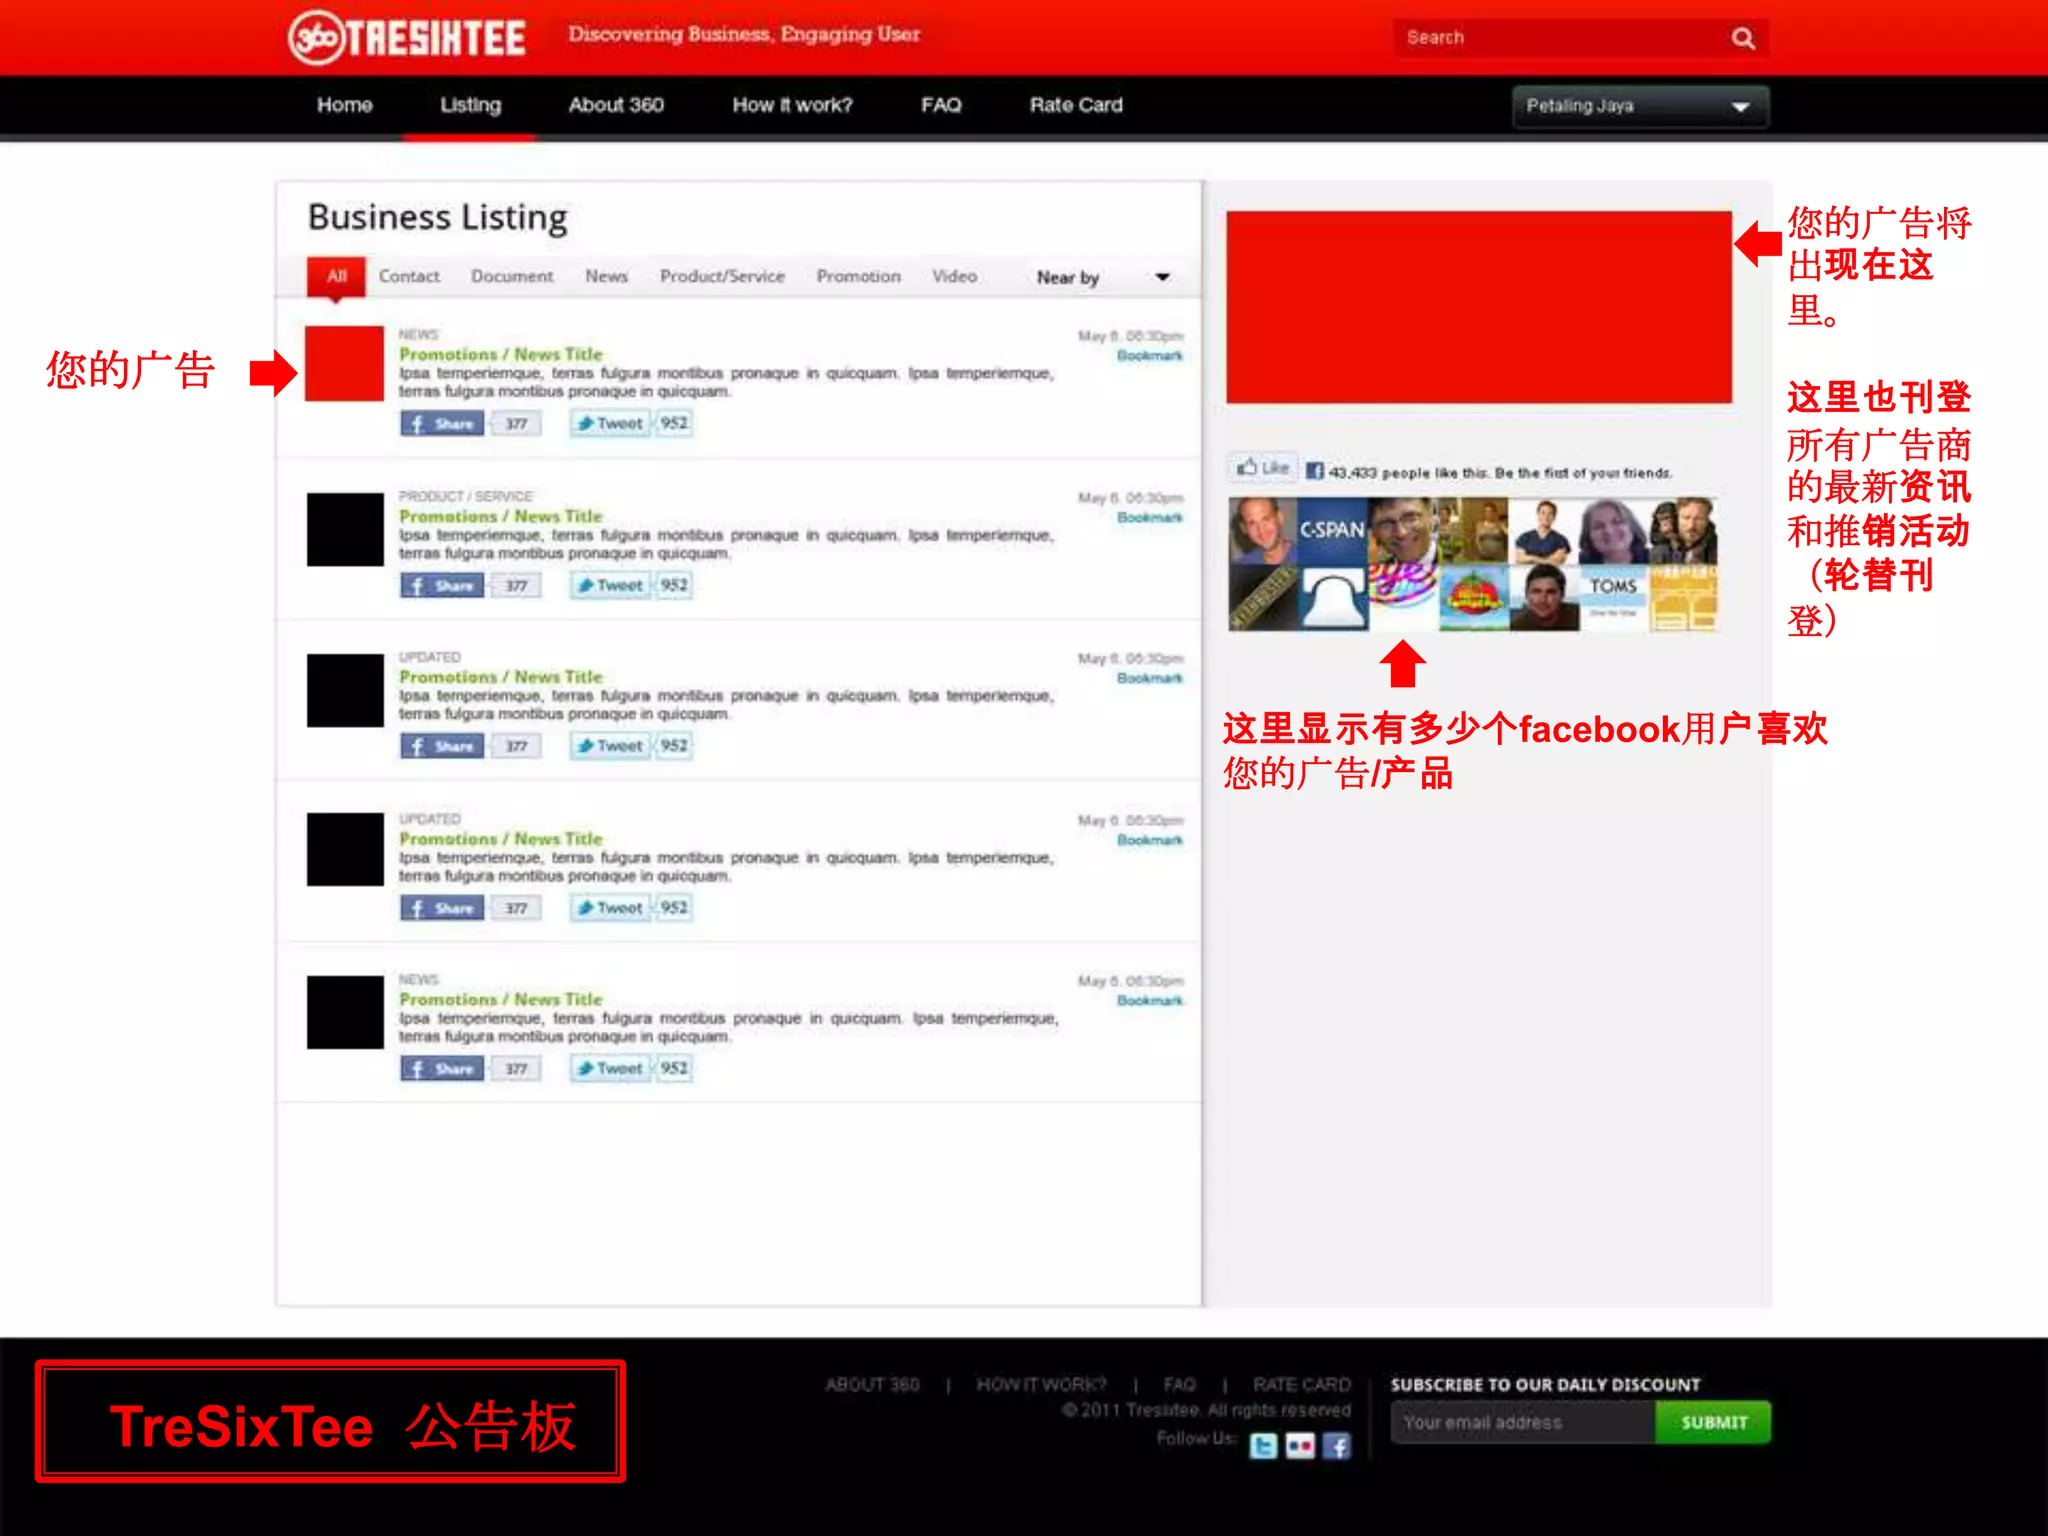Share second UPDATED listing on Facebook

pyautogui.click(x=442, y=908)
